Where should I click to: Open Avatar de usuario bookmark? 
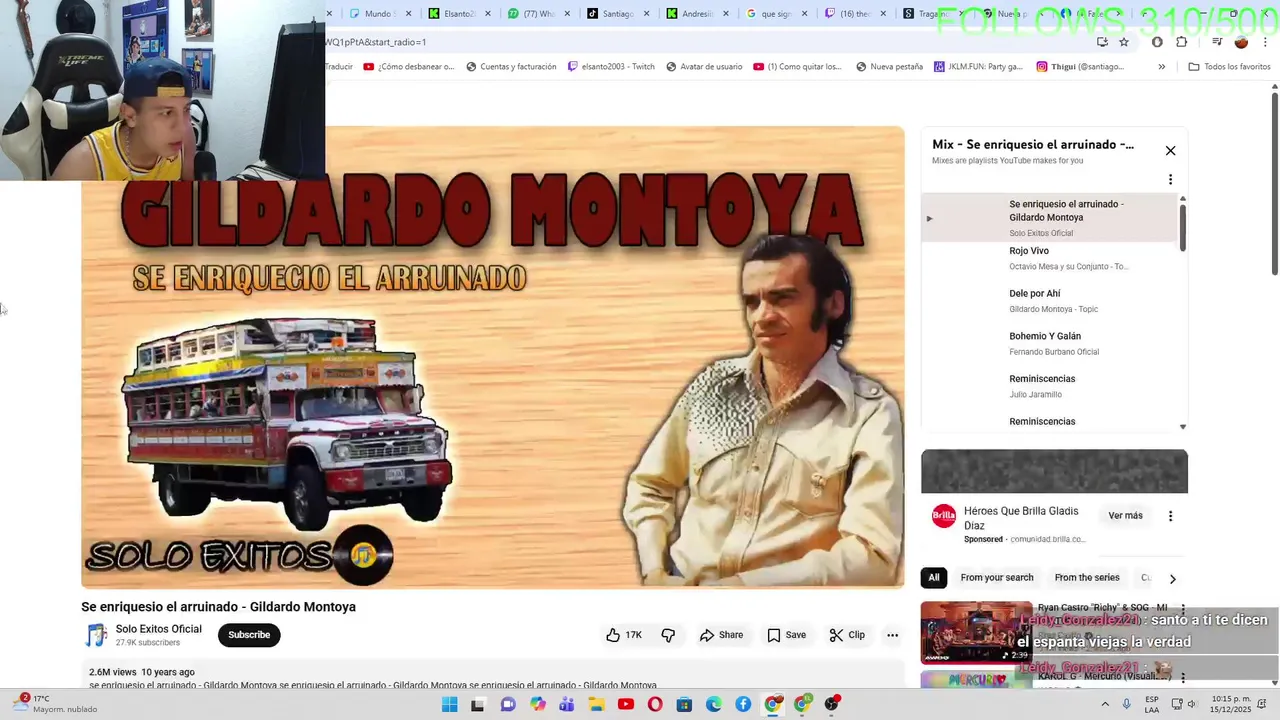pos(703,67)
